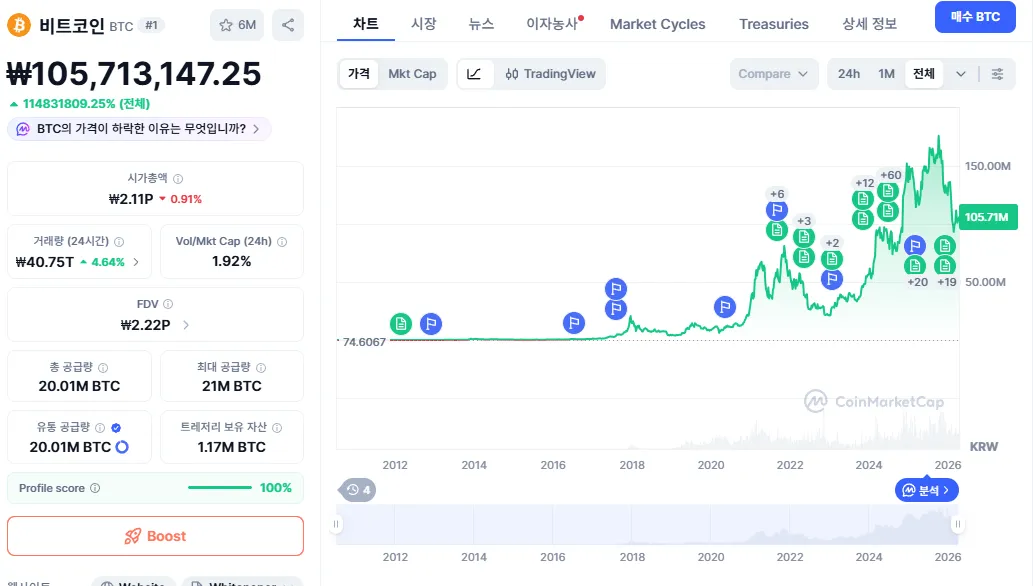Click the share icon button
1033x586 pixels.
[288, 25]
